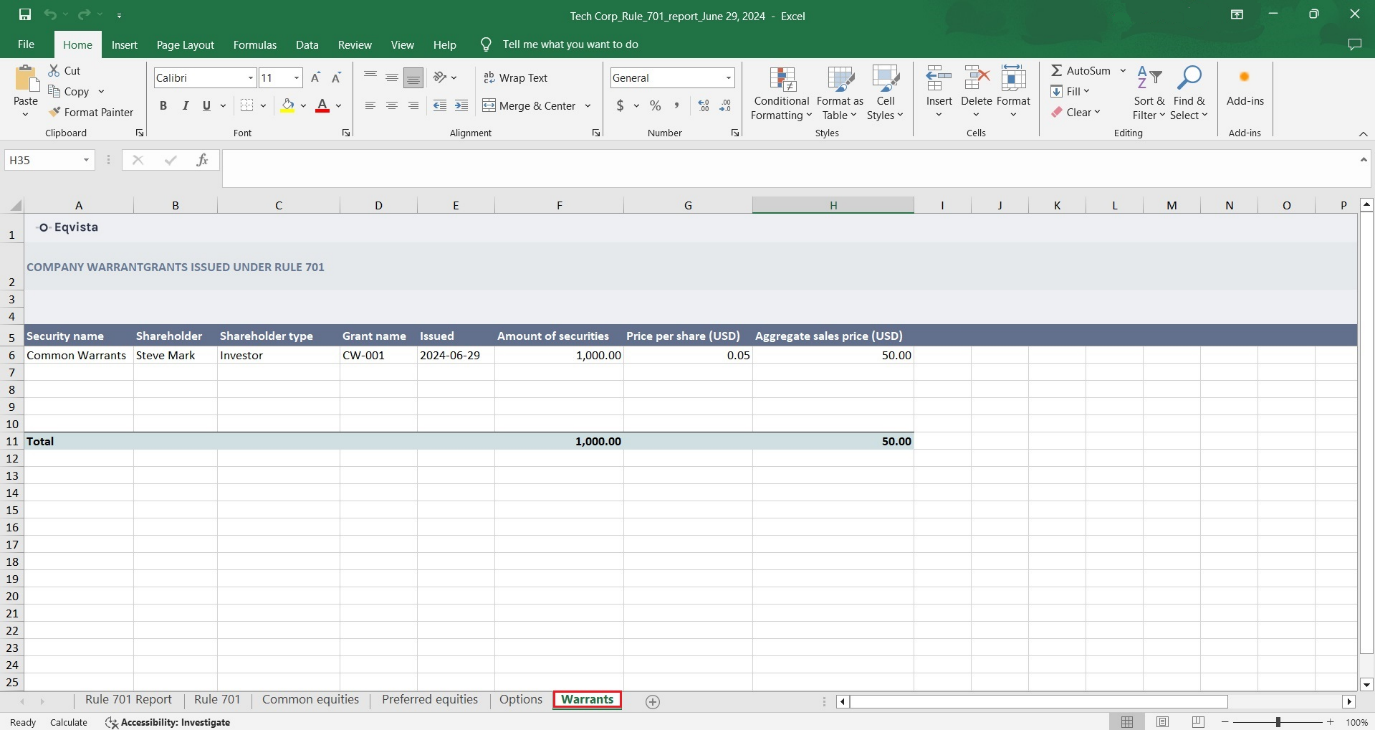Open Font dialog launcher
Image resolution: width=1375 pixels, height=730 pixels.
pyautogui.click(x=346, y=133)
